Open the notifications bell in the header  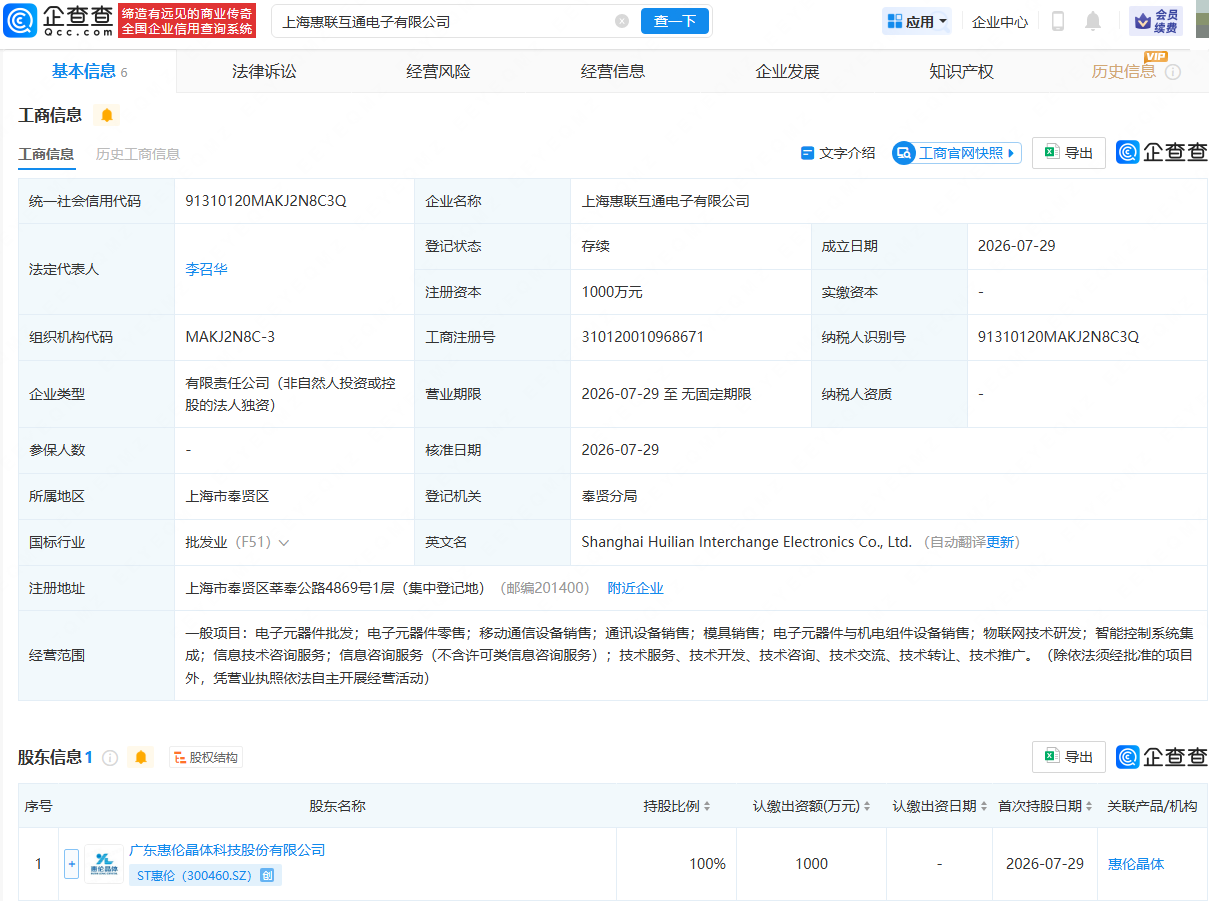[1093, 21]
